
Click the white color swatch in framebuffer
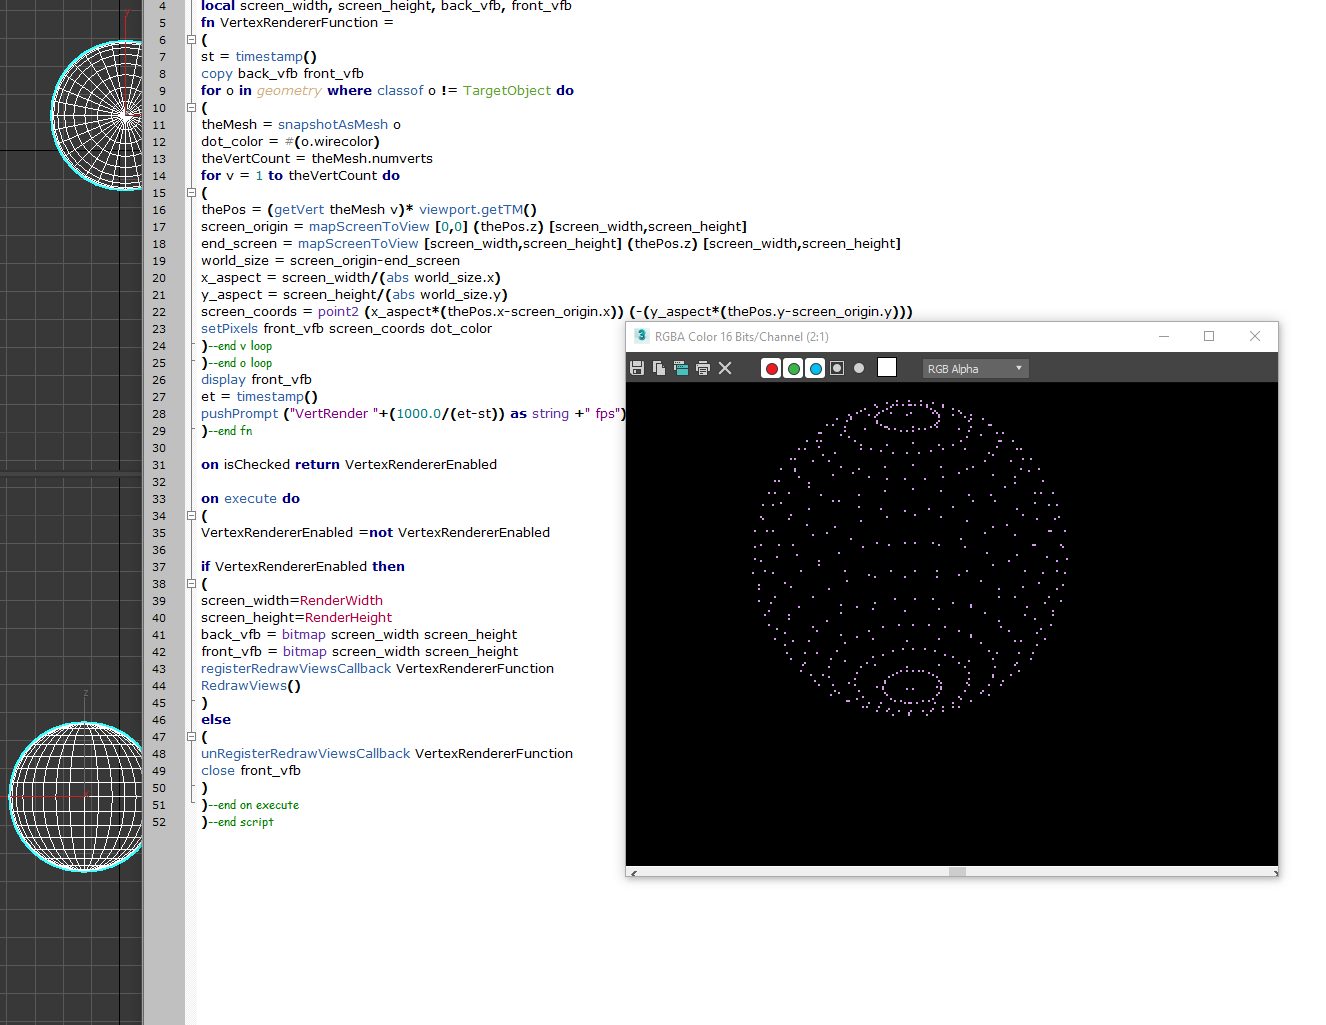(x=887, y=367)
